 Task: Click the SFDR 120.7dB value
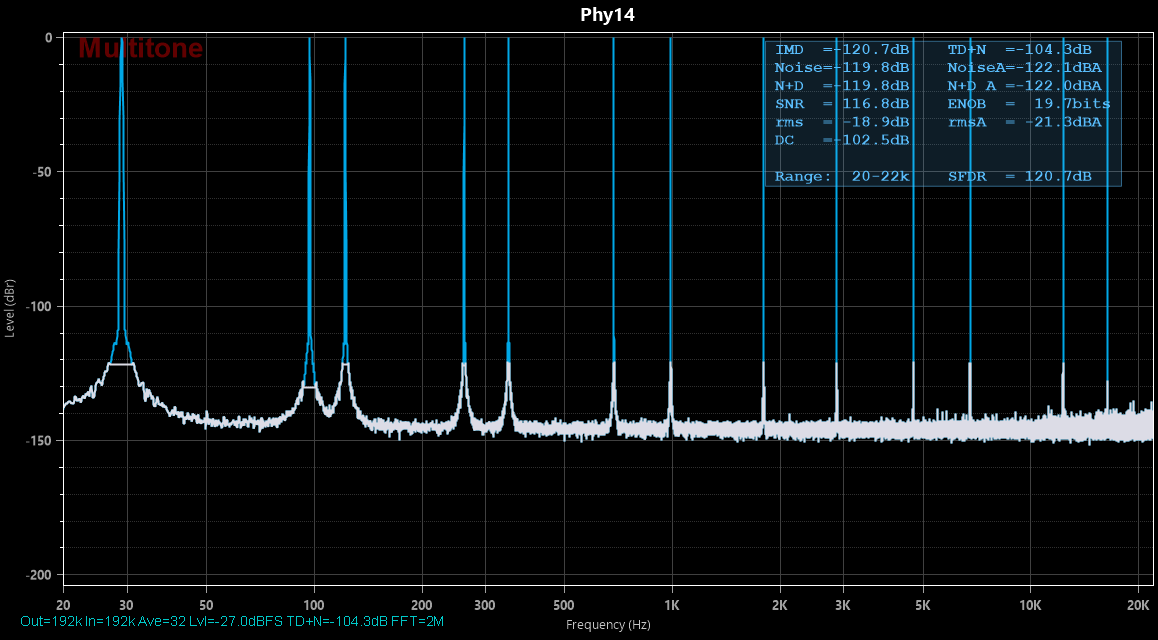pos(1019,177)
